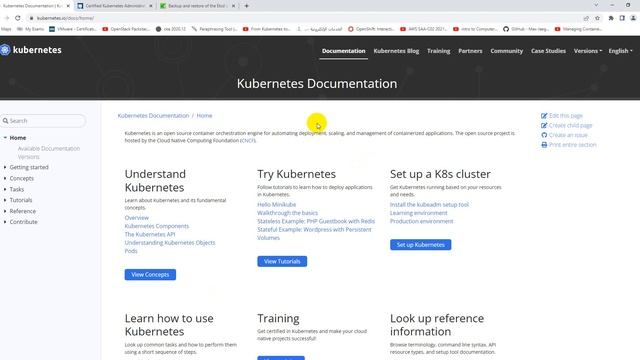Close the Backup and restore tab

tap(233, 6)
